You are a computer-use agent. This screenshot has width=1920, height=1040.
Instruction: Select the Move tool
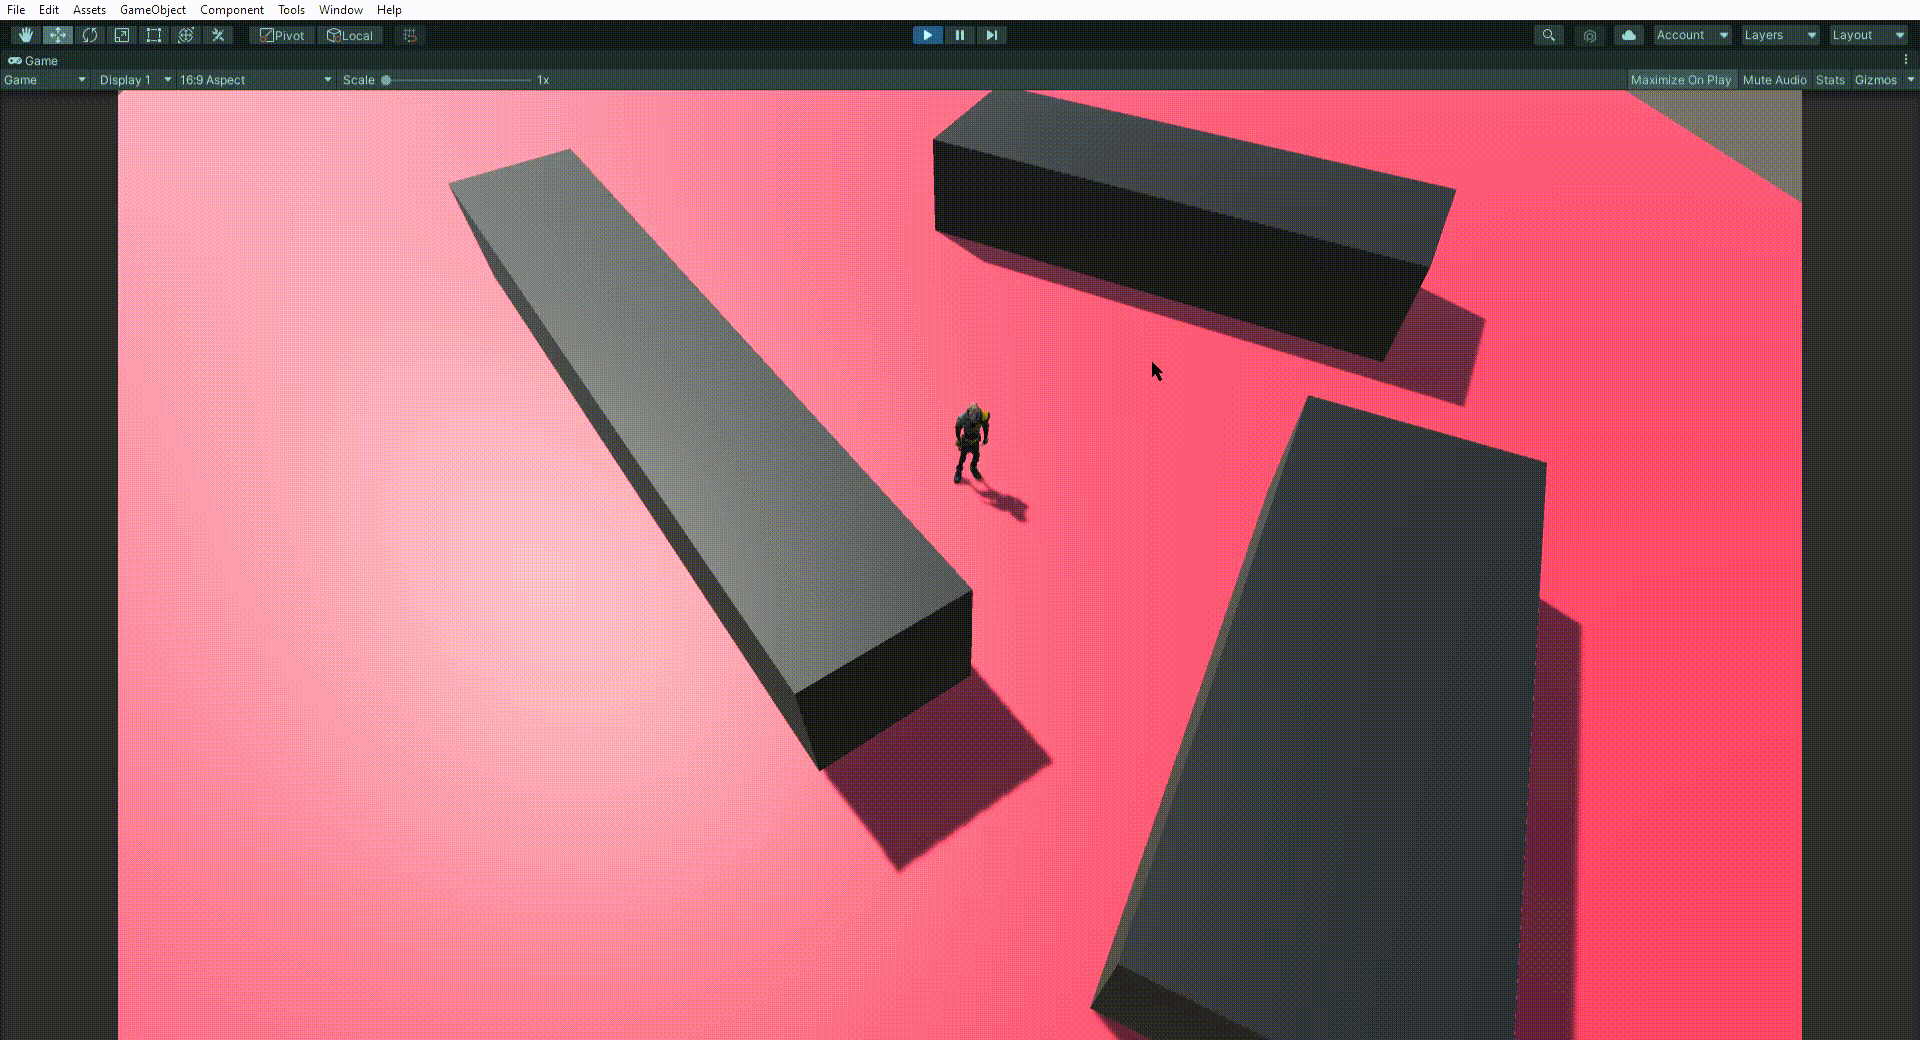tap(58, 35)
